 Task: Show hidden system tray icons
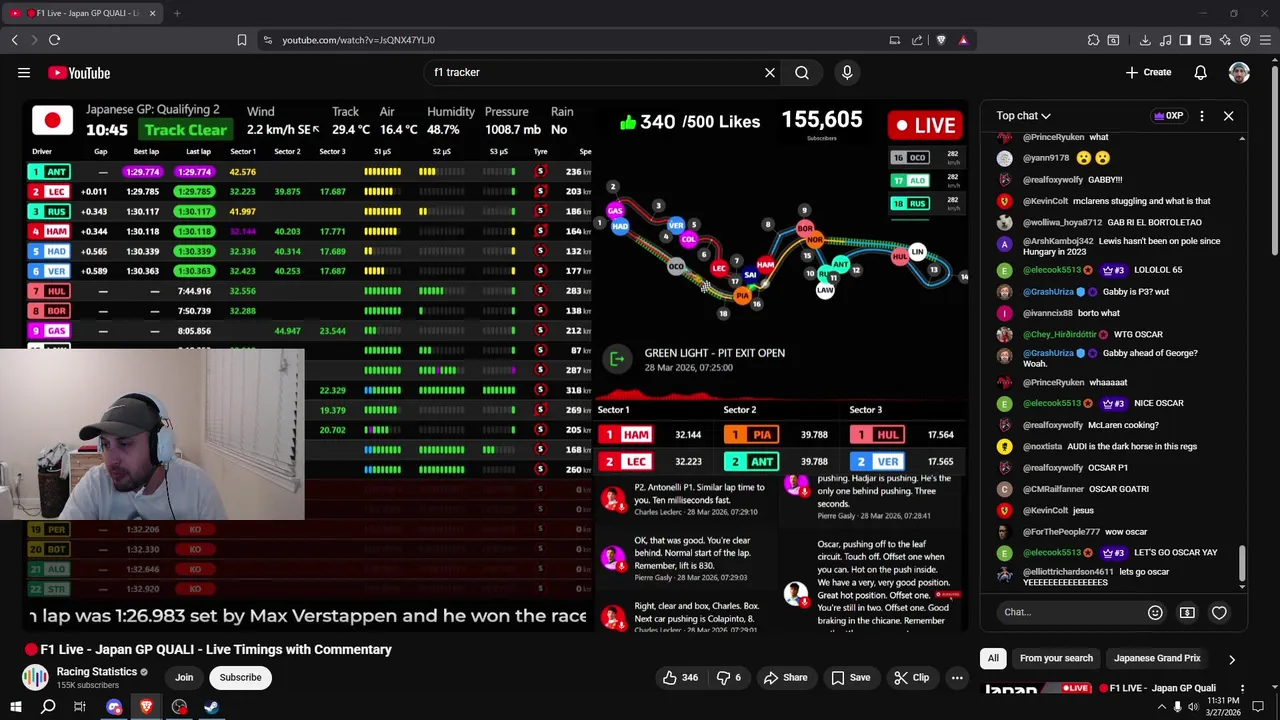pos(1161,707)
